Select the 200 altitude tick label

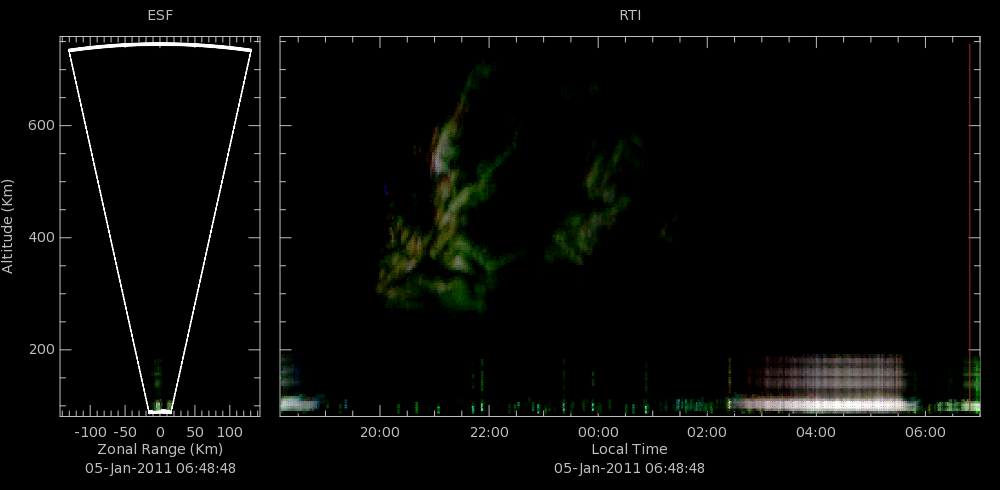[41, 350]
